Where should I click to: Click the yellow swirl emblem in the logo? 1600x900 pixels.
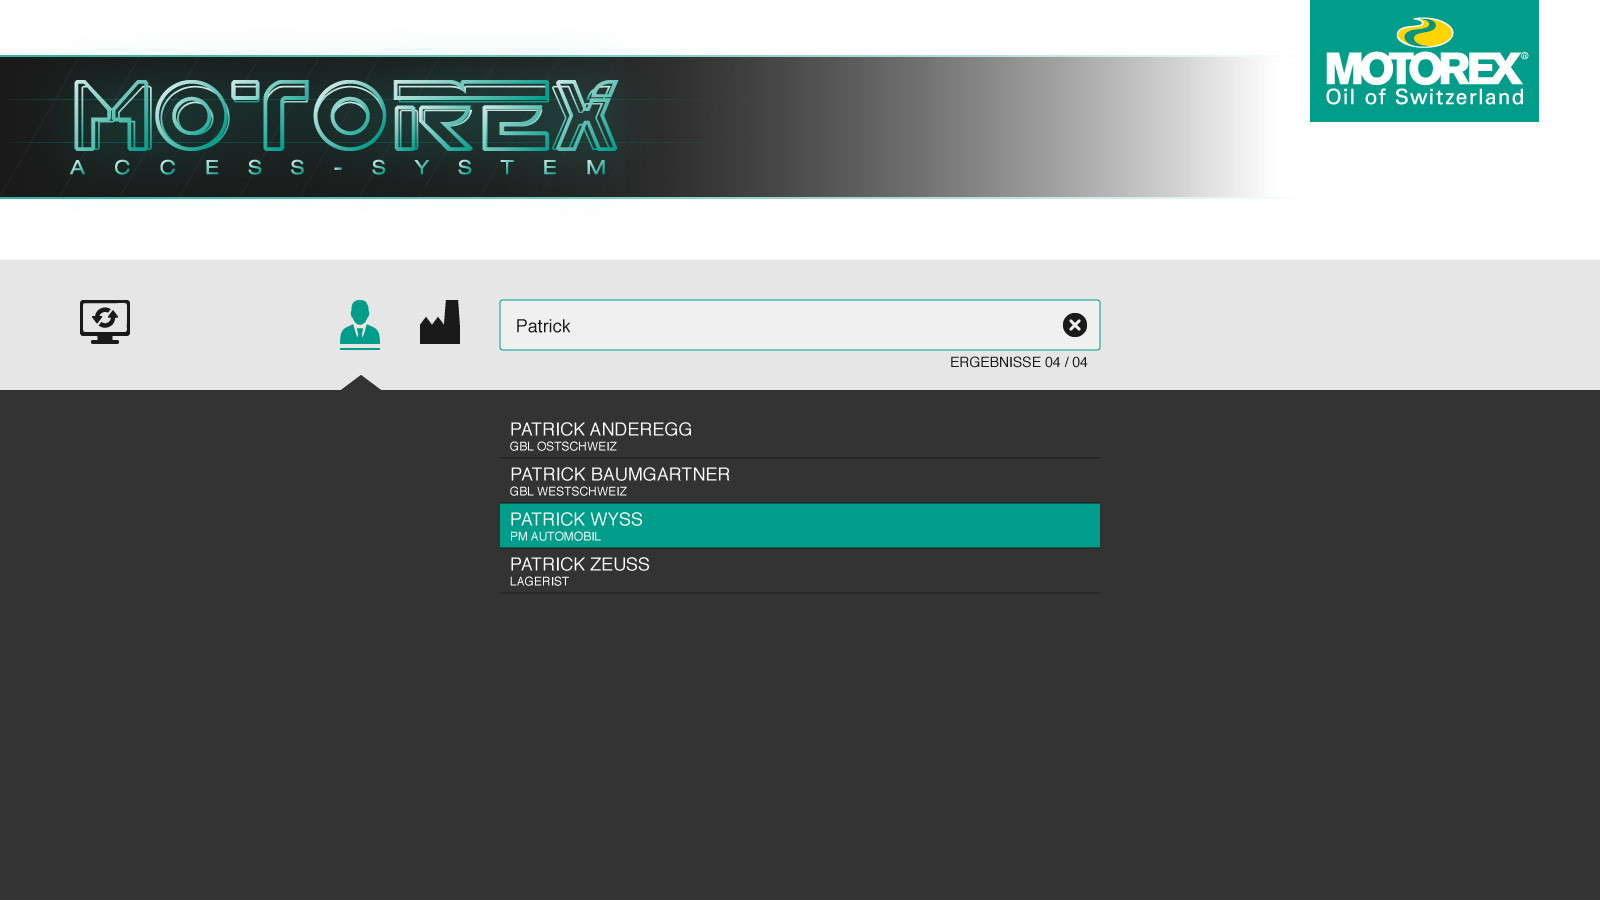[x=1424, y=32]
